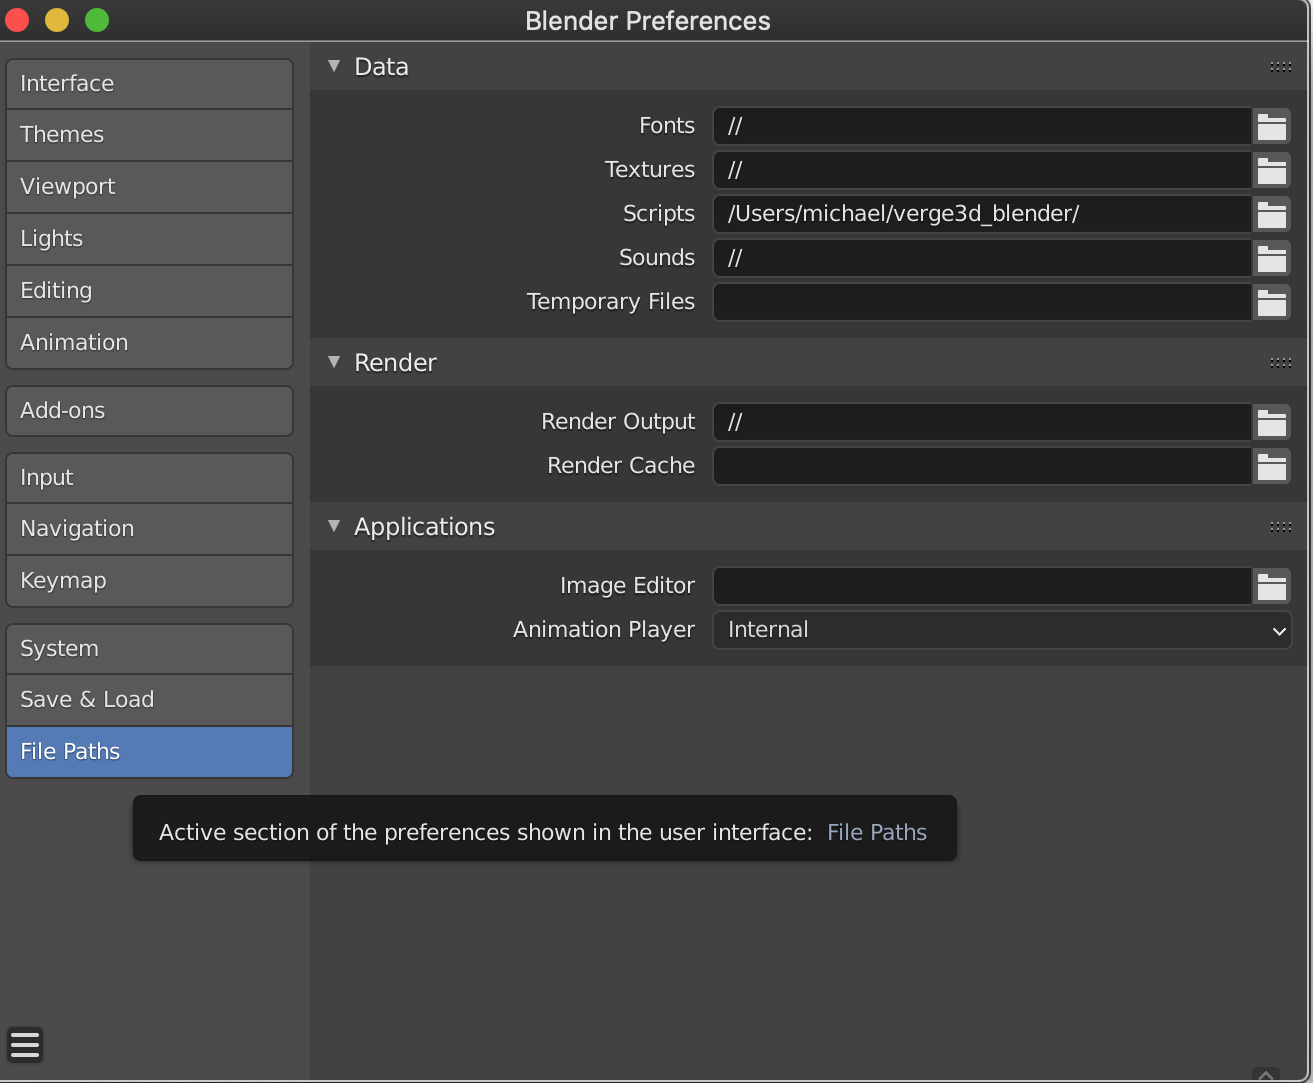The image size is (1313, 1083).
Task: Select the Navigation section
Action: (x=150, y=529)
